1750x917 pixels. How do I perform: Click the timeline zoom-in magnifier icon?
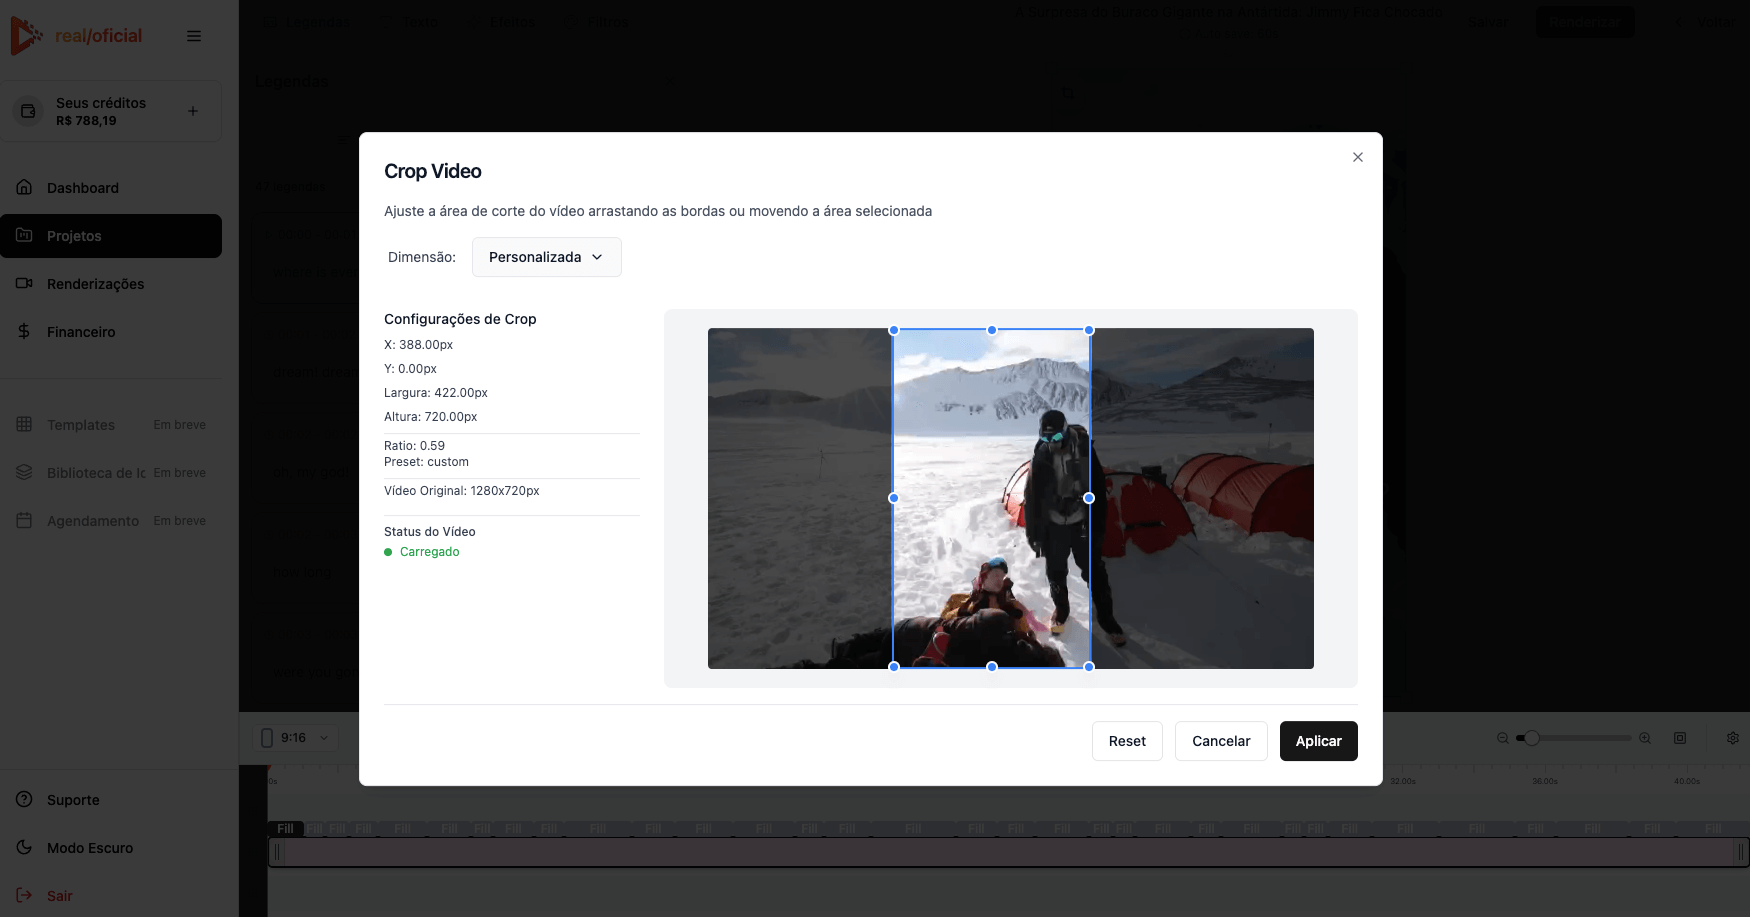point(1645,738)
